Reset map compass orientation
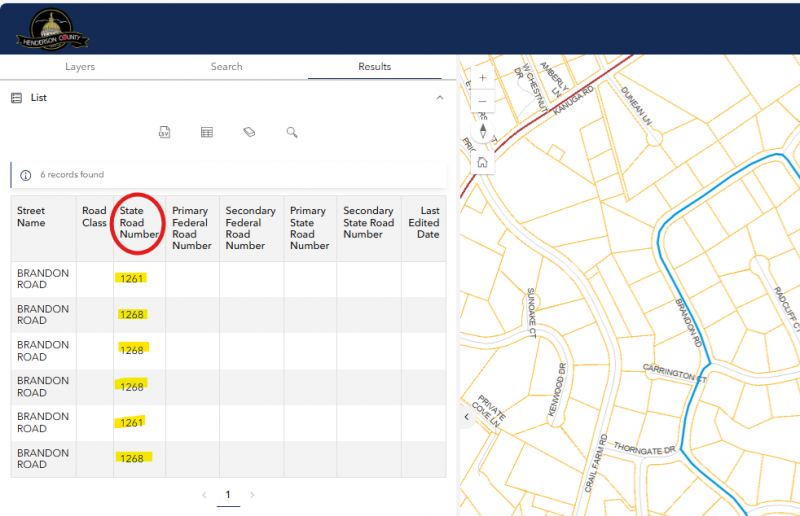 (483, 131)
